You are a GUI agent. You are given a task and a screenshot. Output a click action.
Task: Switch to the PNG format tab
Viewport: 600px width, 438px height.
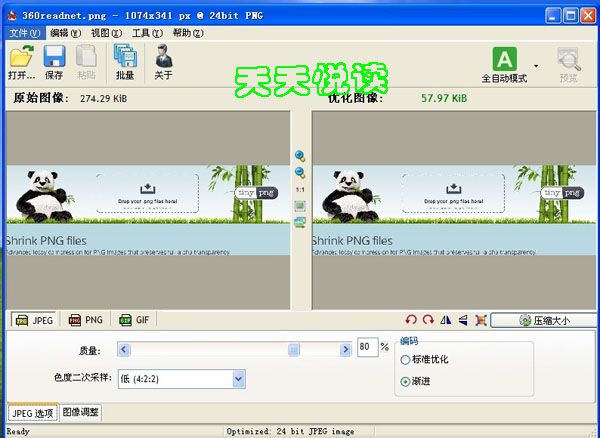pos(86,320)
